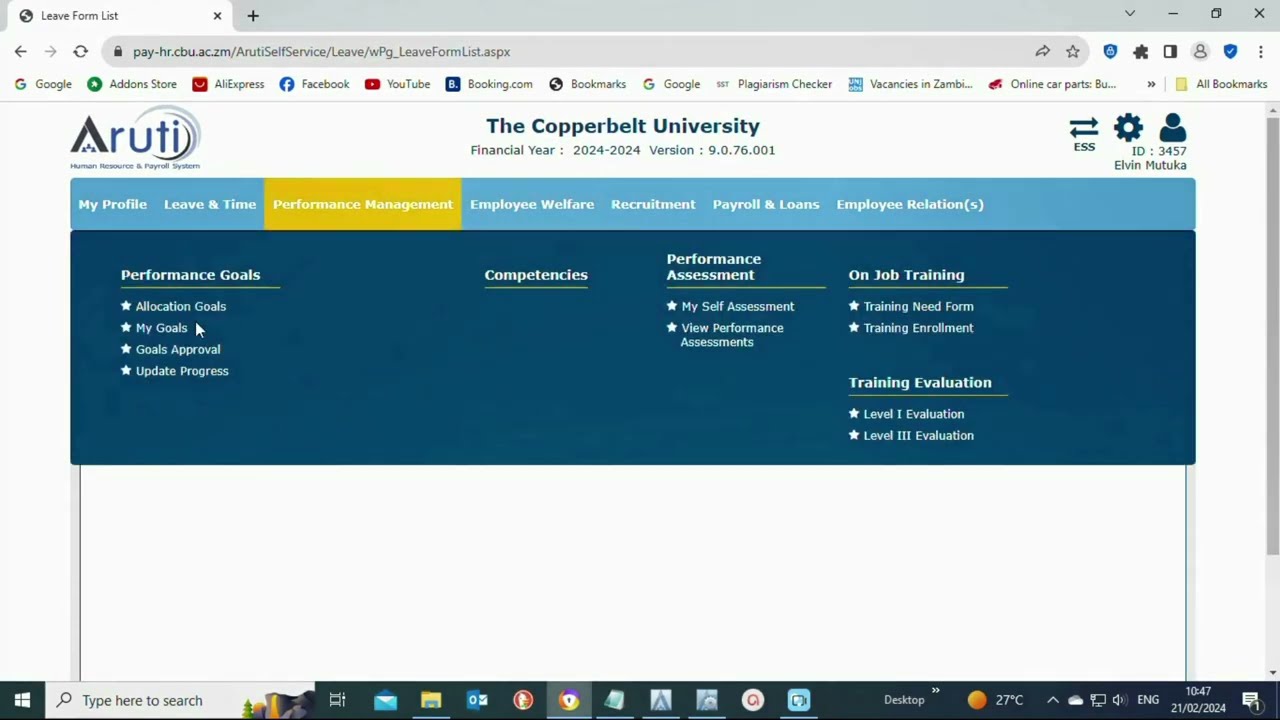
Task: Open Update Progress link
Action: pyautogui.click(x=182, y=371)
